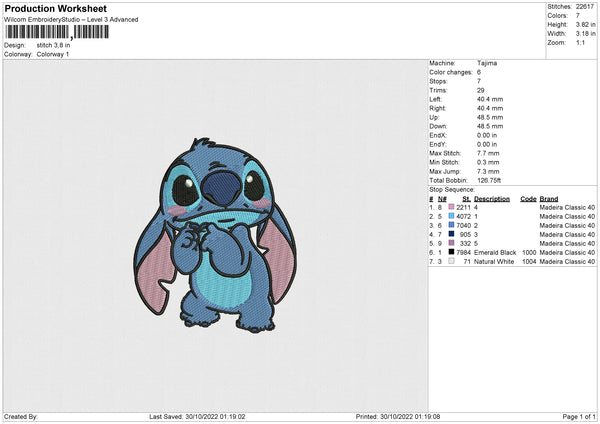Click the Last Saved timestamp in footer
Image resolution: width=600 pixels, height=424 pixels.
[x=191, y=416]
